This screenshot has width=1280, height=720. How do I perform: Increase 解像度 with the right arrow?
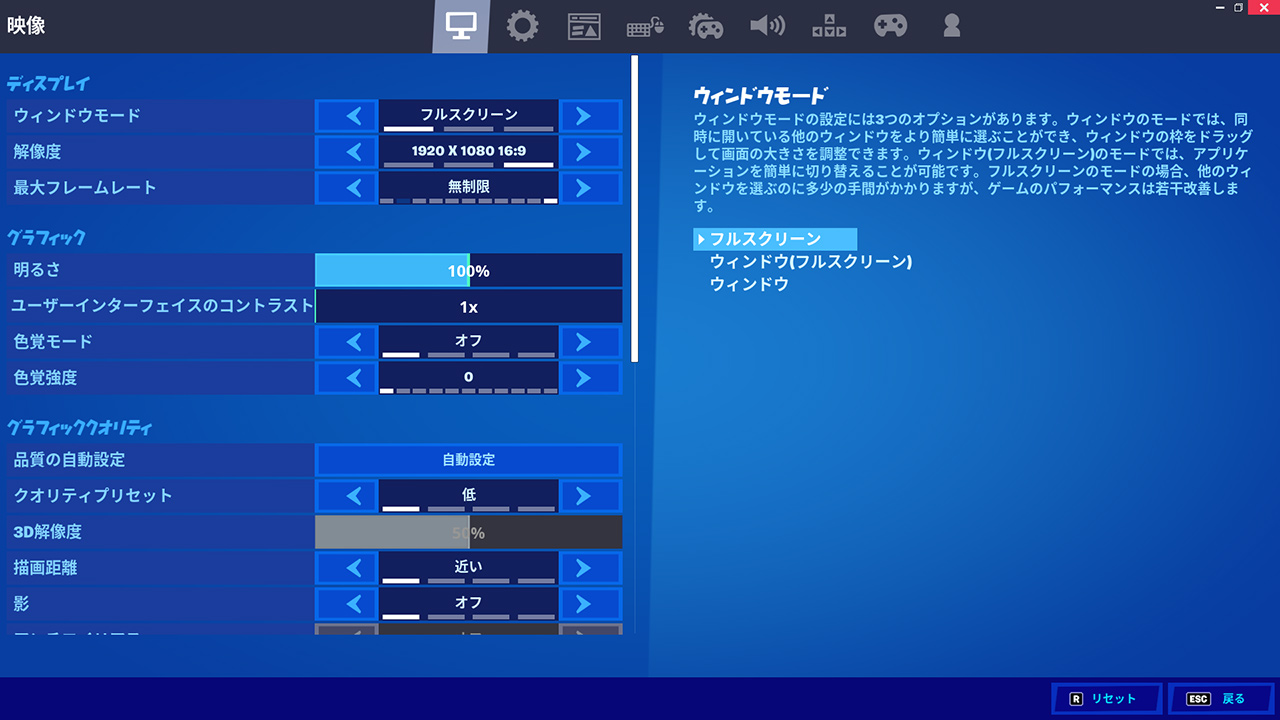591,152
